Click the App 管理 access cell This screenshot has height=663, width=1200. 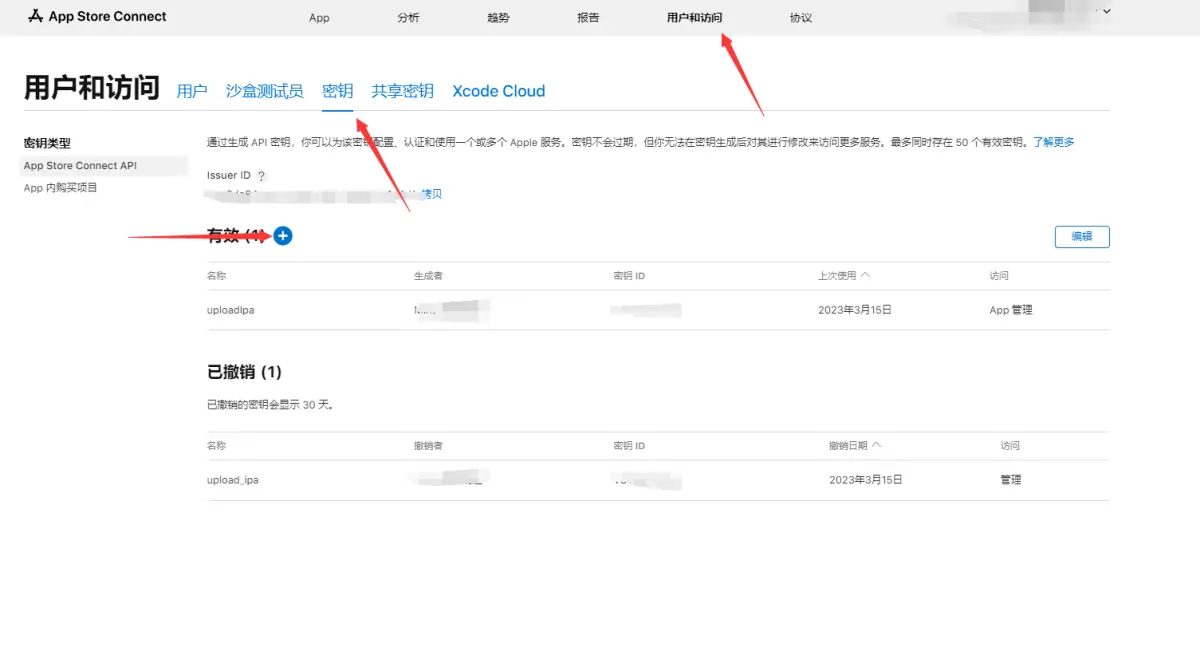coord(1011,310)
